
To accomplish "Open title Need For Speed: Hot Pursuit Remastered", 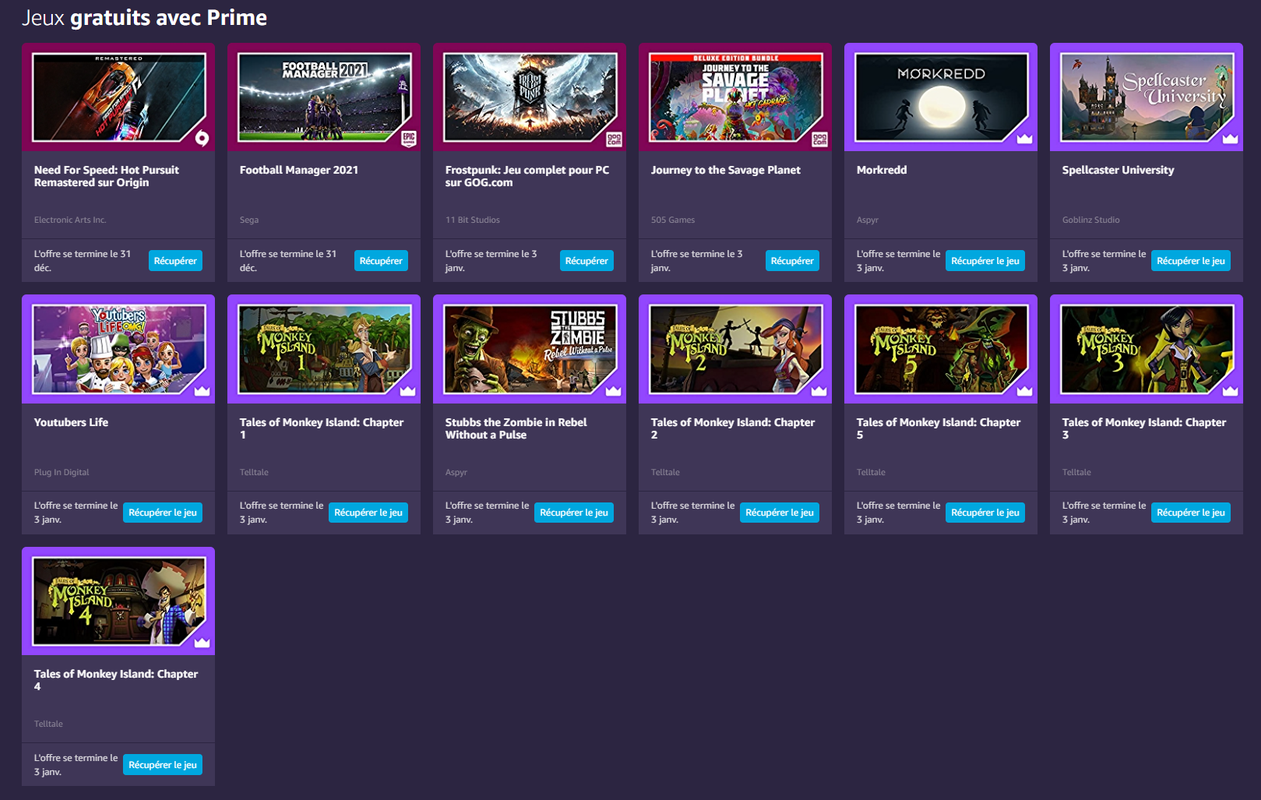I will click(x=106, y=176).
